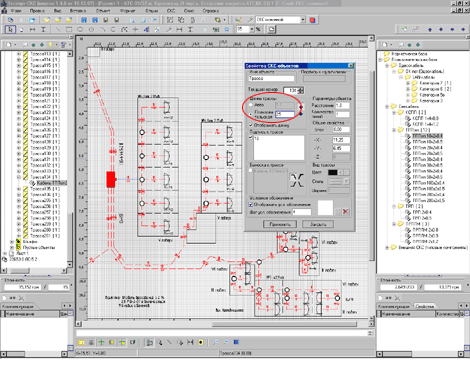Click the red X delete symbol icon
This screenshot has height=367, width=470.
pyautogui.click(x=346, y=212)
